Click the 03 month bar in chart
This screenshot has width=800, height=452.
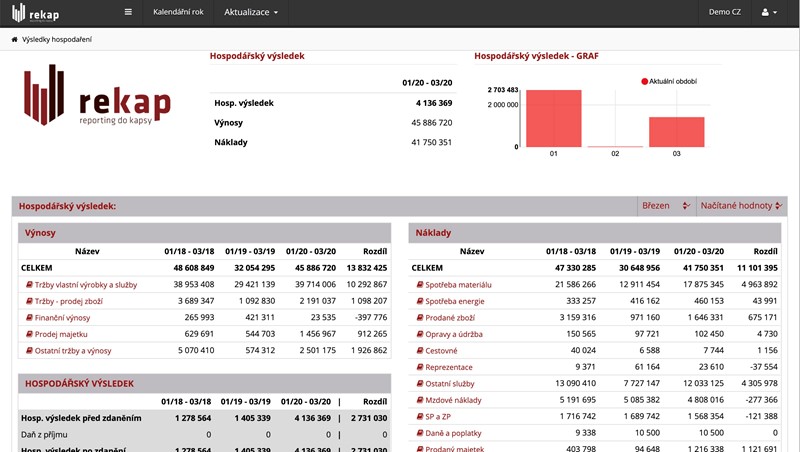[676, 132]
